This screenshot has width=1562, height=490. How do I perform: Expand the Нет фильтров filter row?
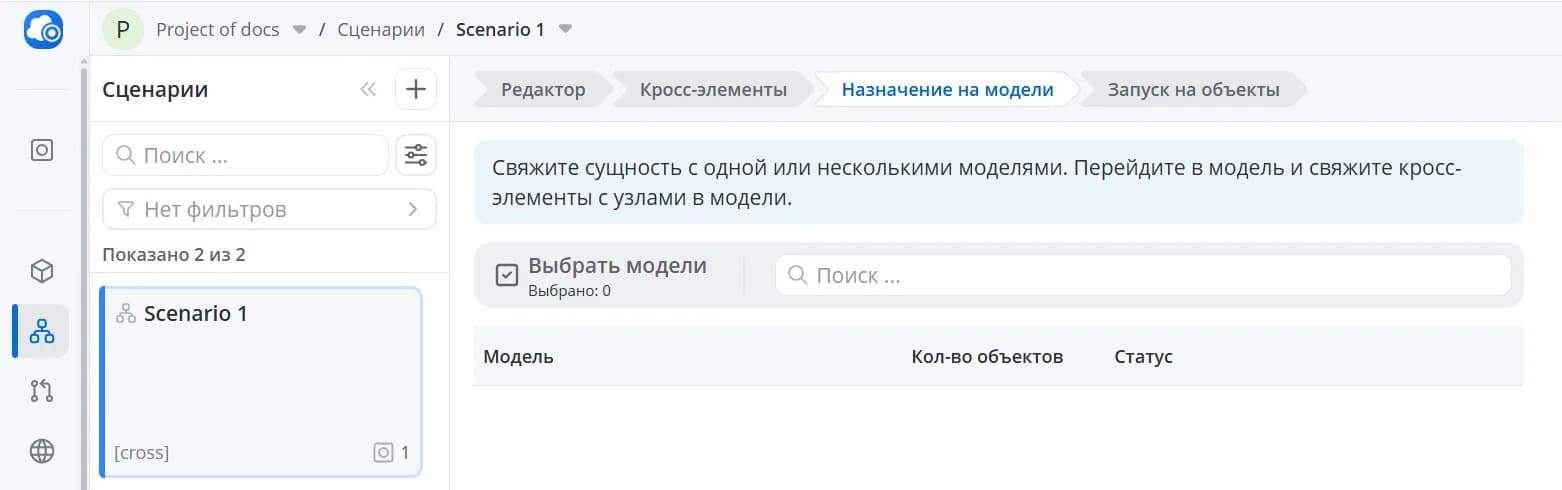tap(269, 210)
